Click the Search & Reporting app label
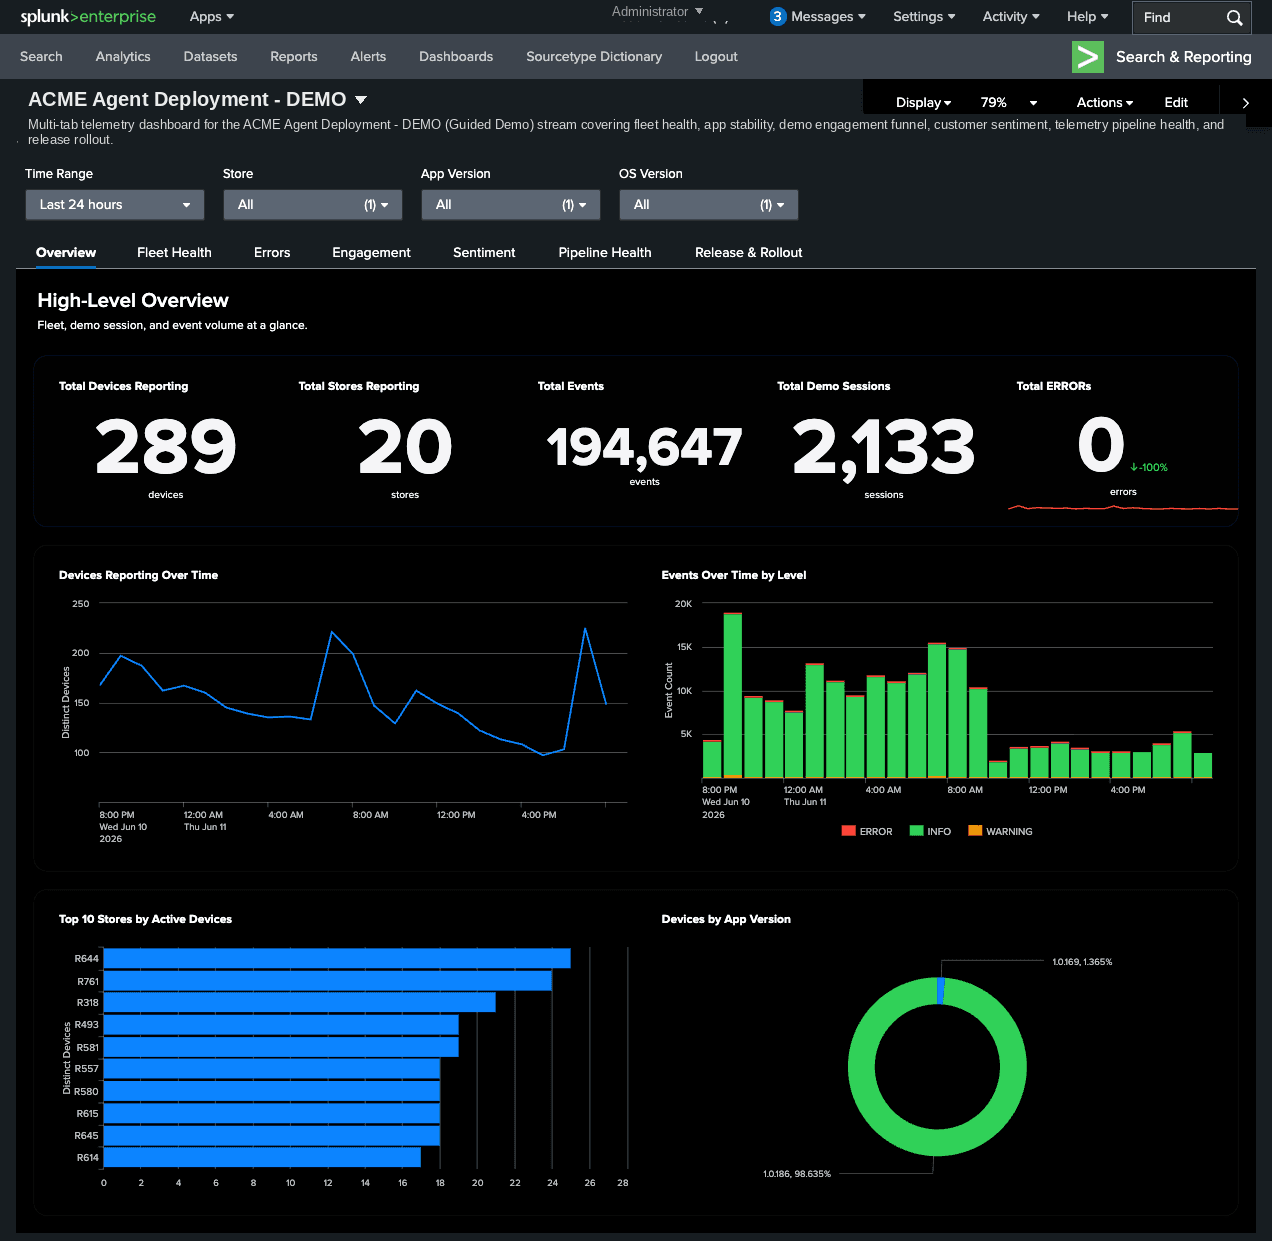1272x1241 pixels. (1183, 57)
